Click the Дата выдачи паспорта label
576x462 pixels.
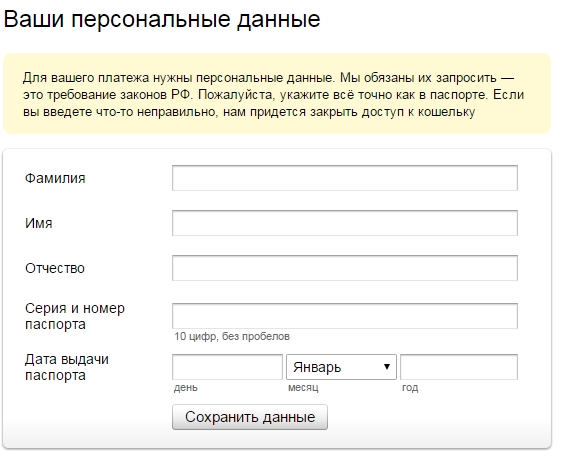(x=66, y=367)
